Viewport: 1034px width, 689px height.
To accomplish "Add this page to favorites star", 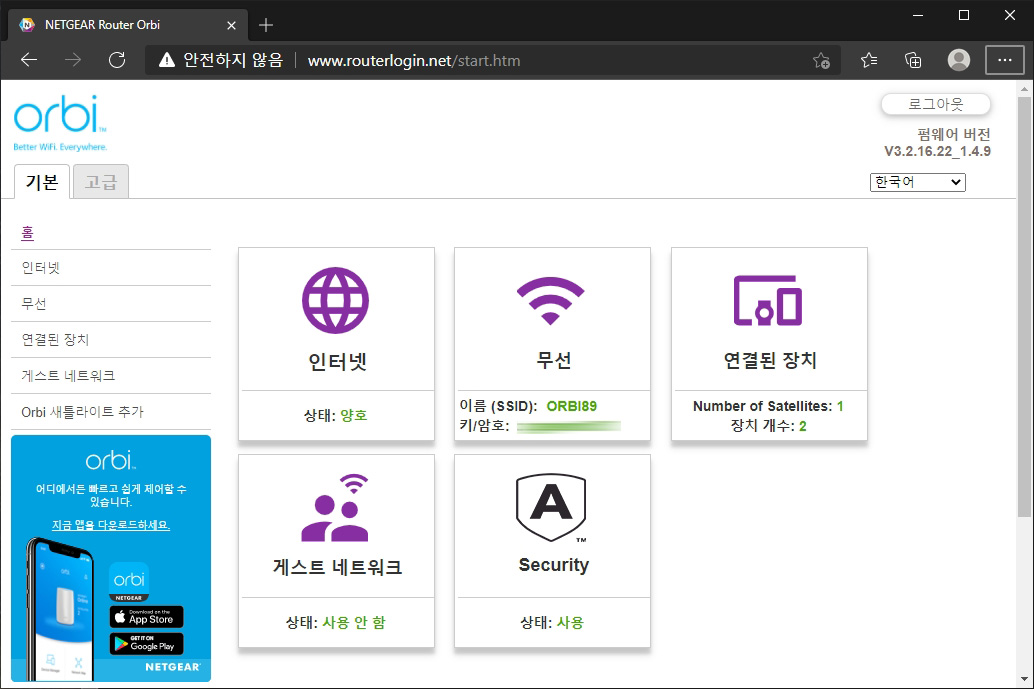I will 822,61.
